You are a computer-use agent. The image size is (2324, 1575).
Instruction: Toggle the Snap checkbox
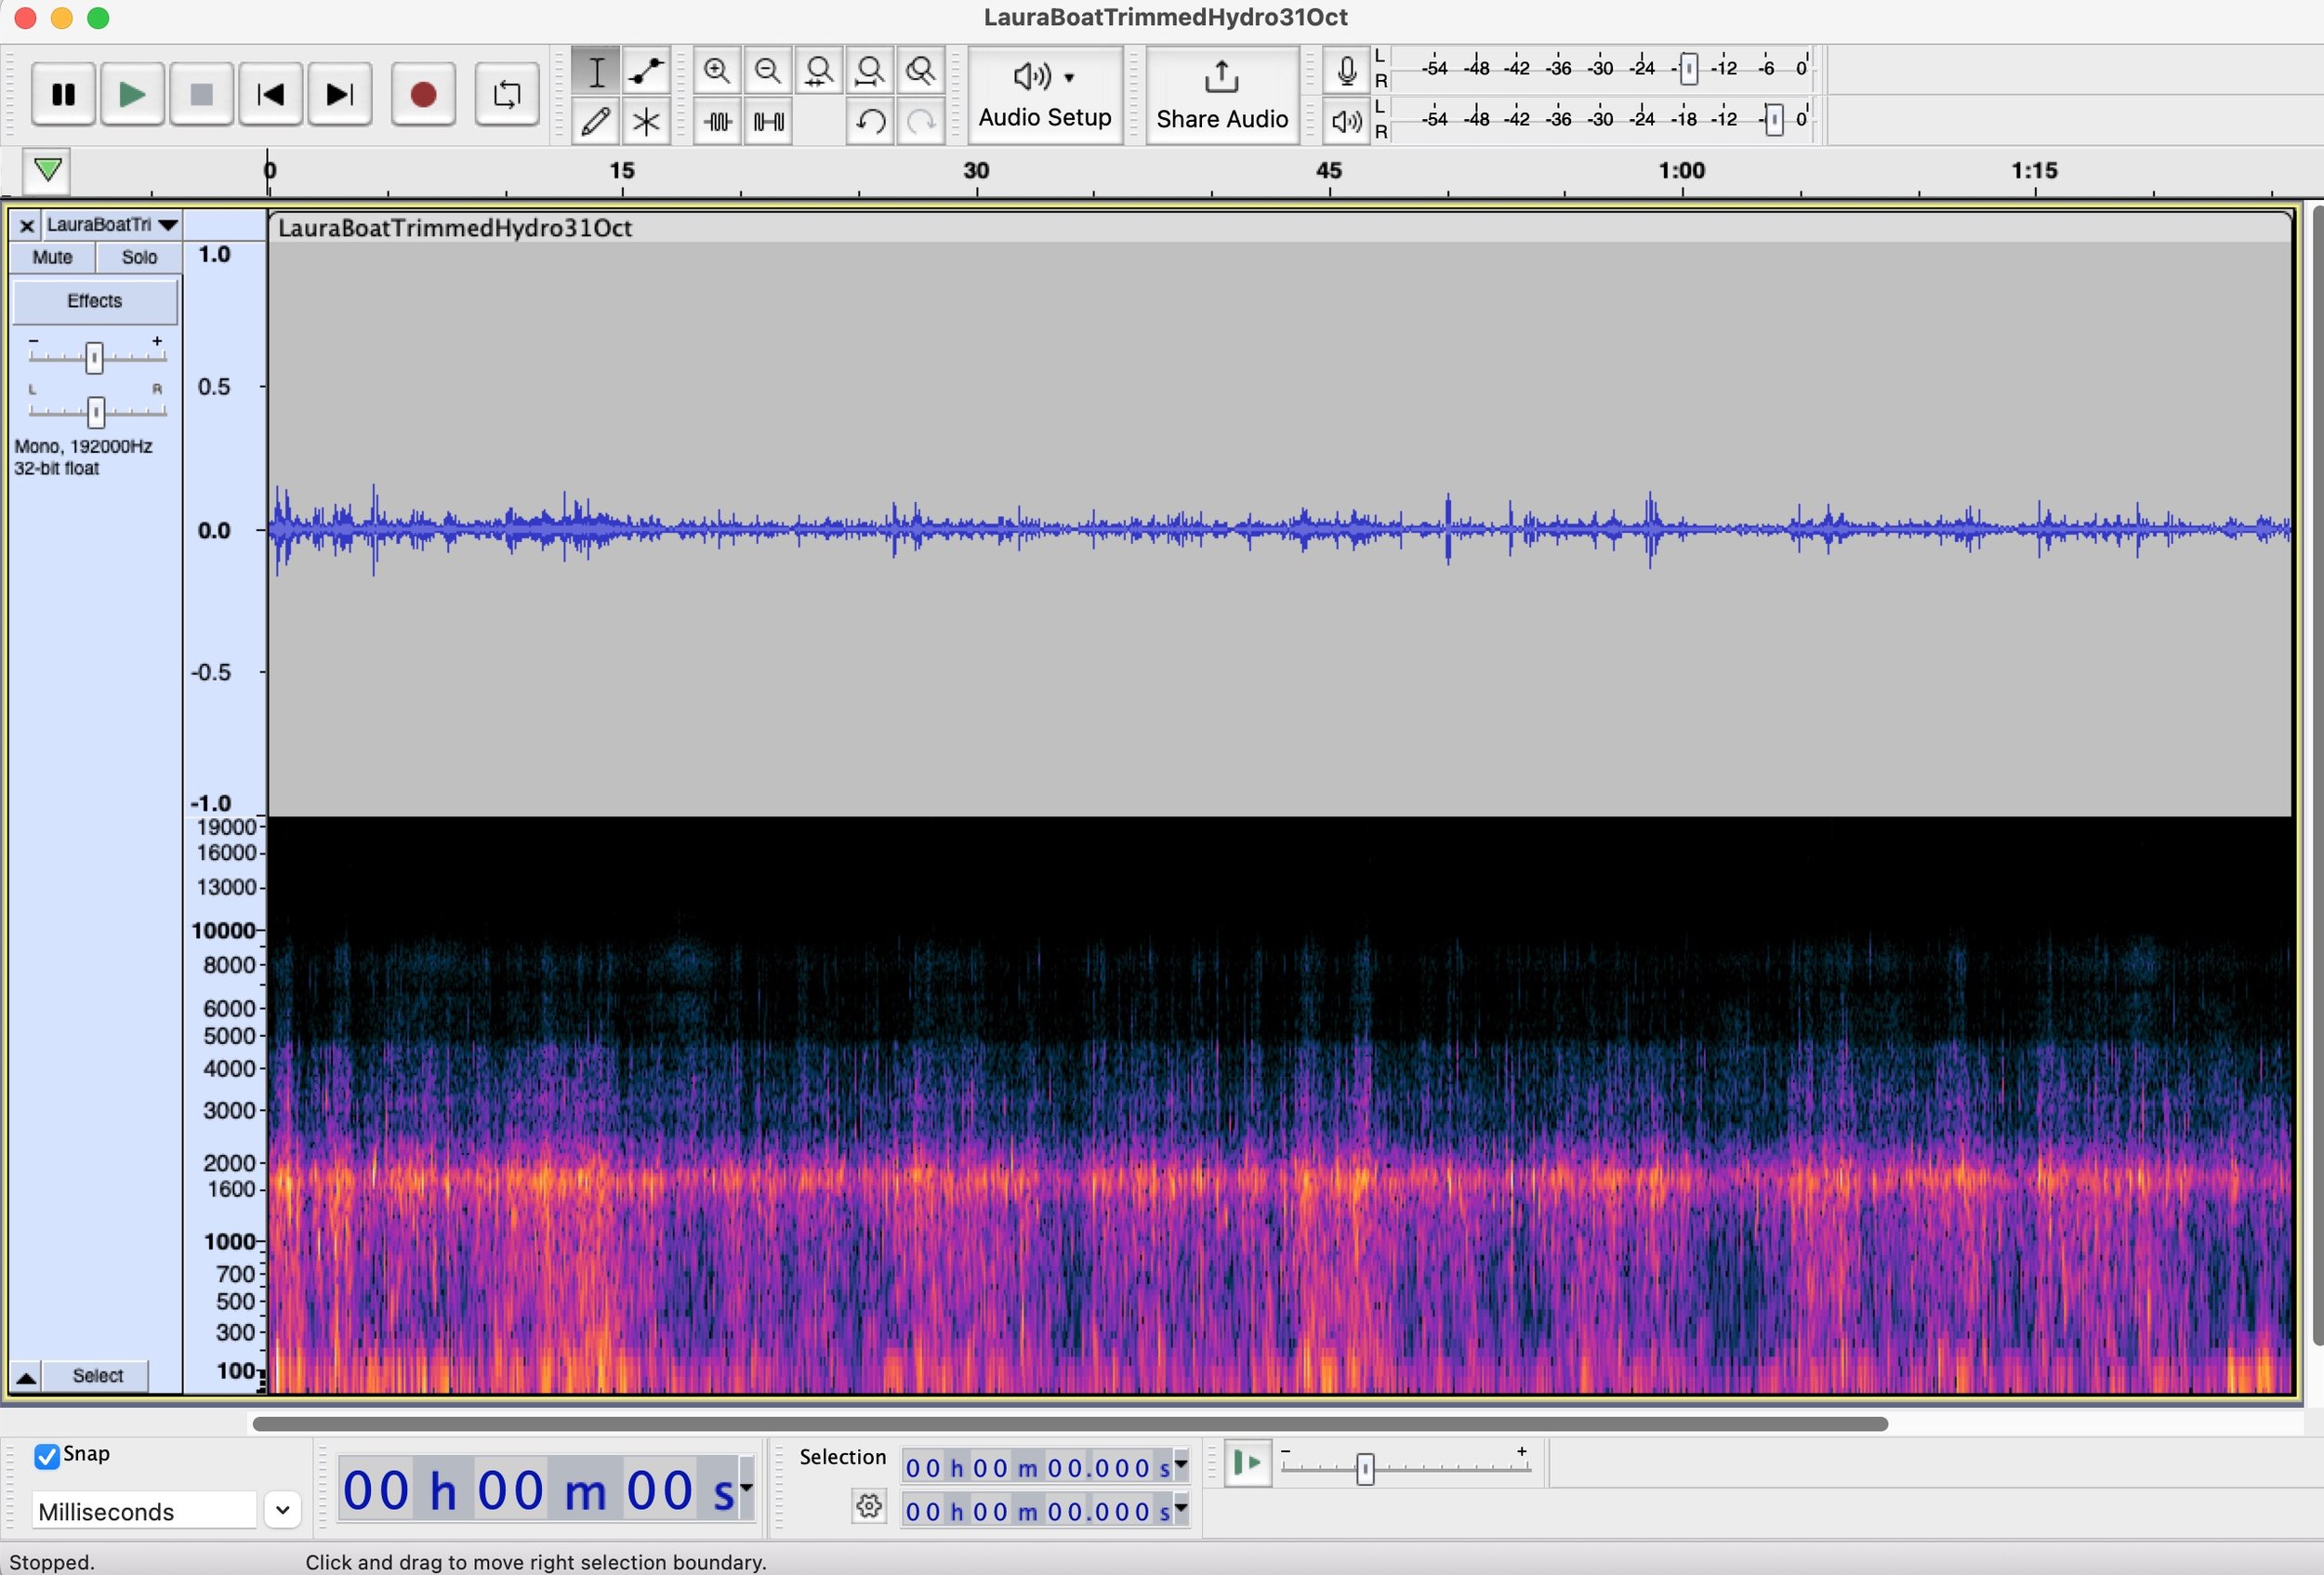point(46,1456)
